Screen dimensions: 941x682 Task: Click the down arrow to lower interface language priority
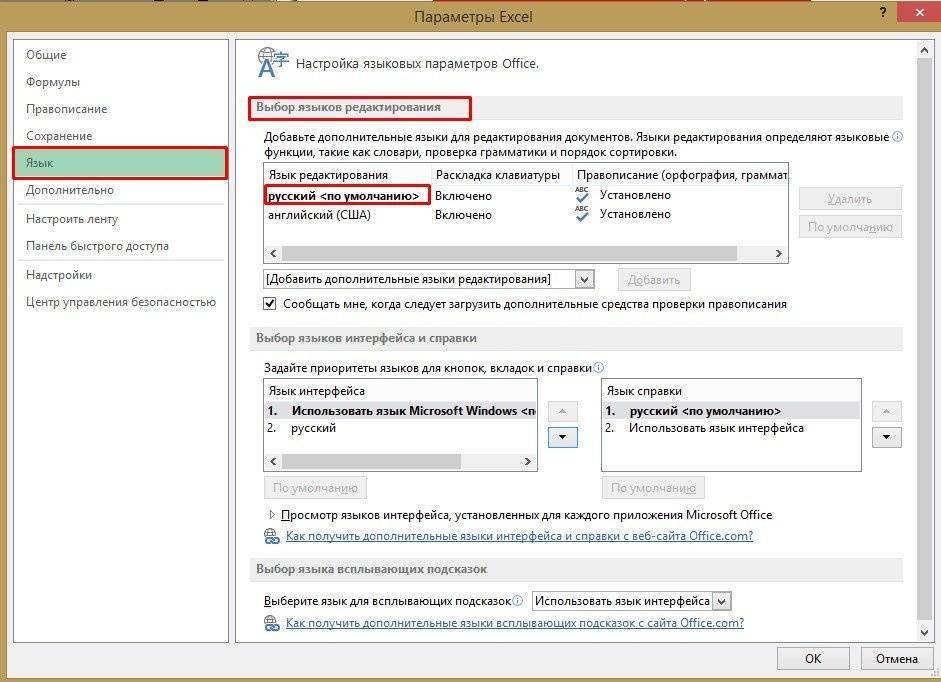pyautogui.click(x=563, y=437)
